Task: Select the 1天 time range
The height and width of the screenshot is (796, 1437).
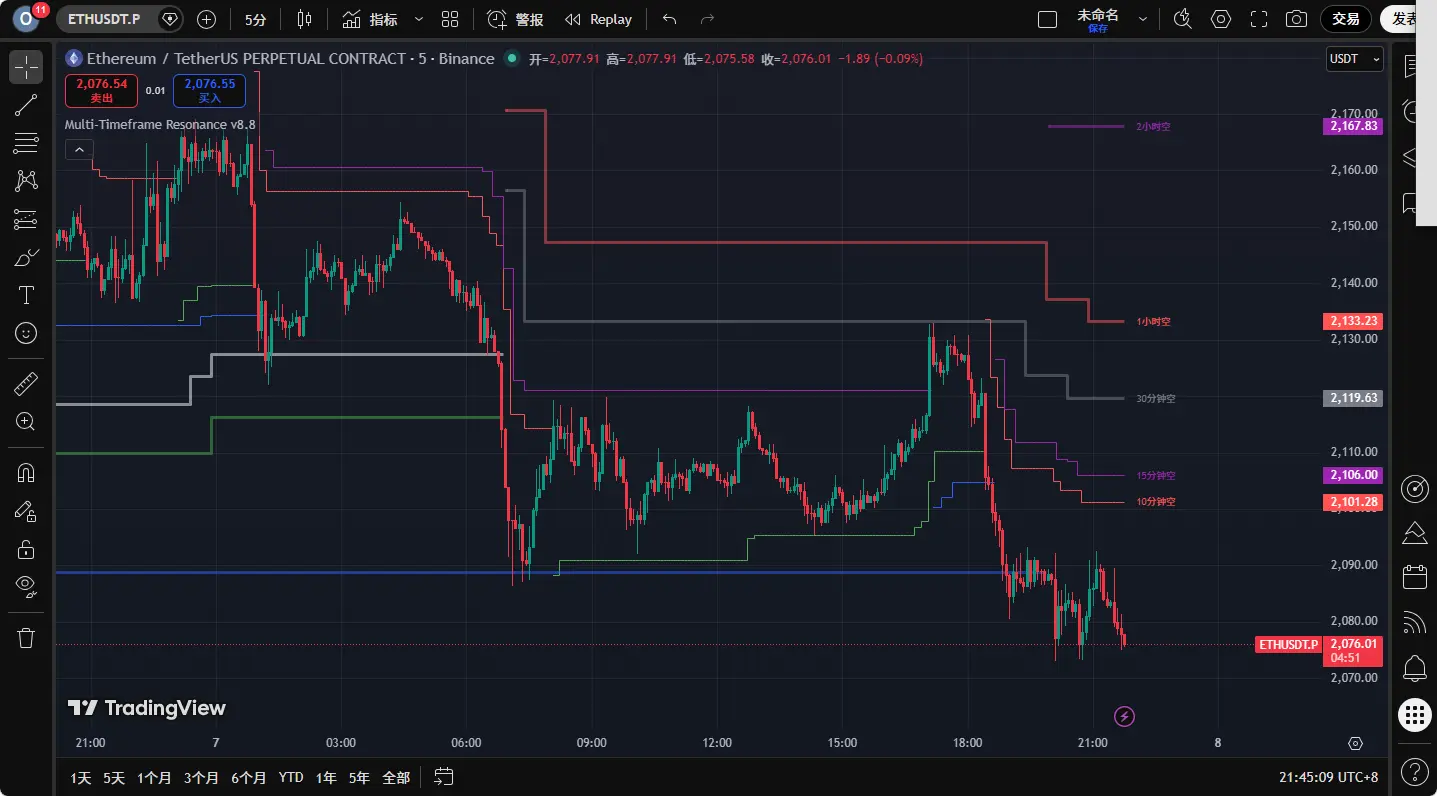Action: tap(81, 777)
